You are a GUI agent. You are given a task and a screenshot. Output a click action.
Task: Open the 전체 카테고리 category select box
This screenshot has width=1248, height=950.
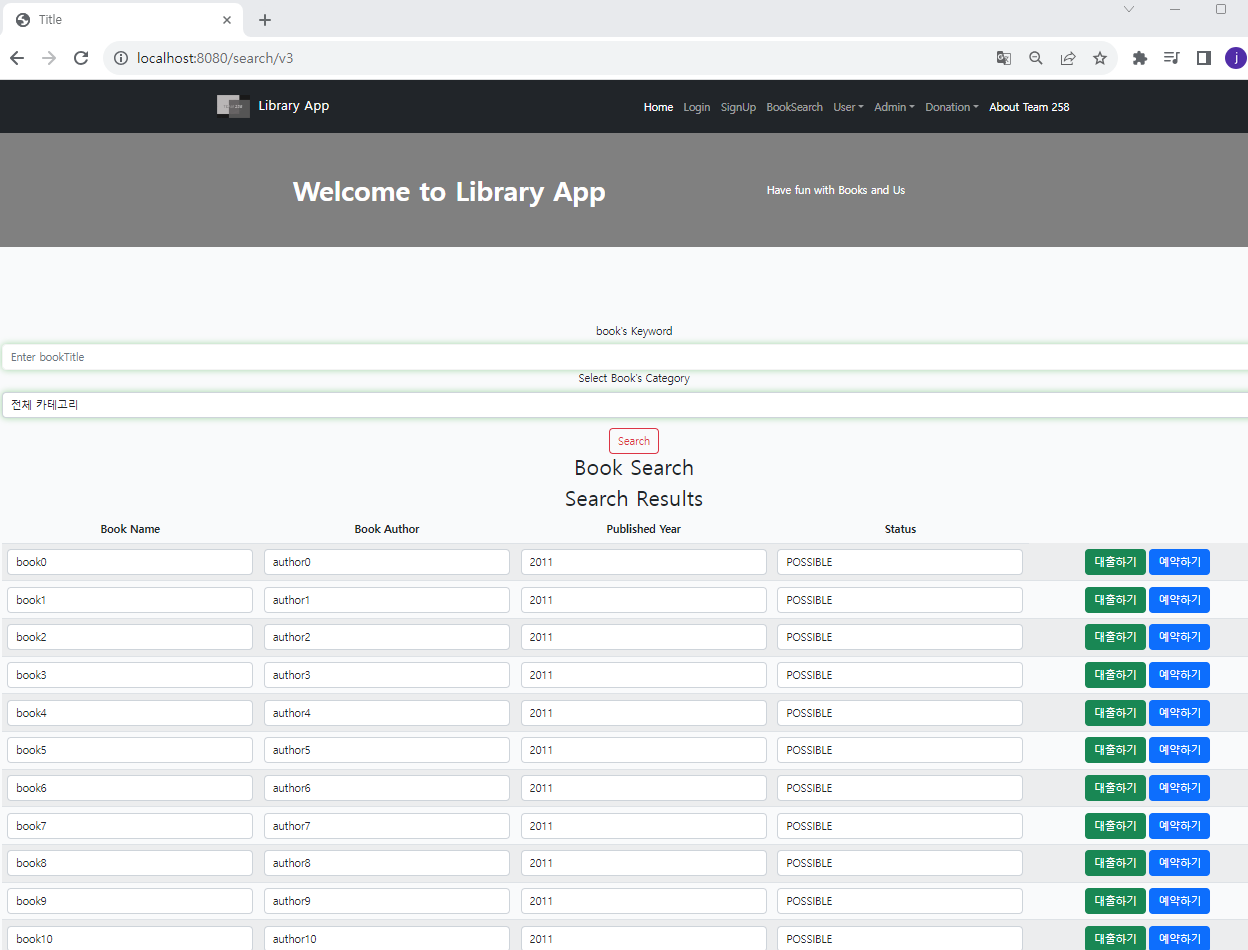625,405
